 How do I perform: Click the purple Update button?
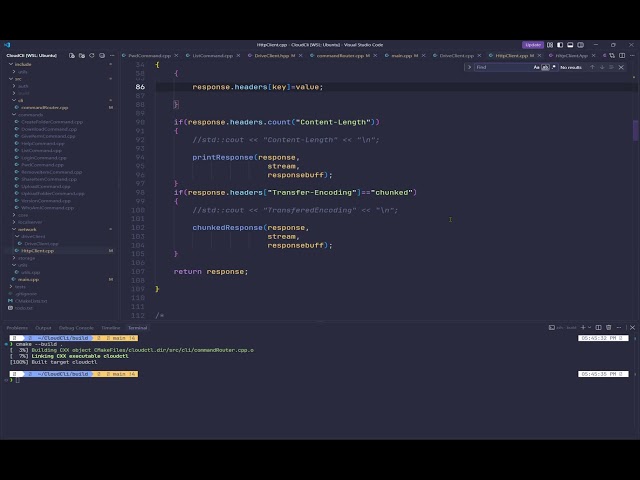pyautogui.click(x=533, y=45)
